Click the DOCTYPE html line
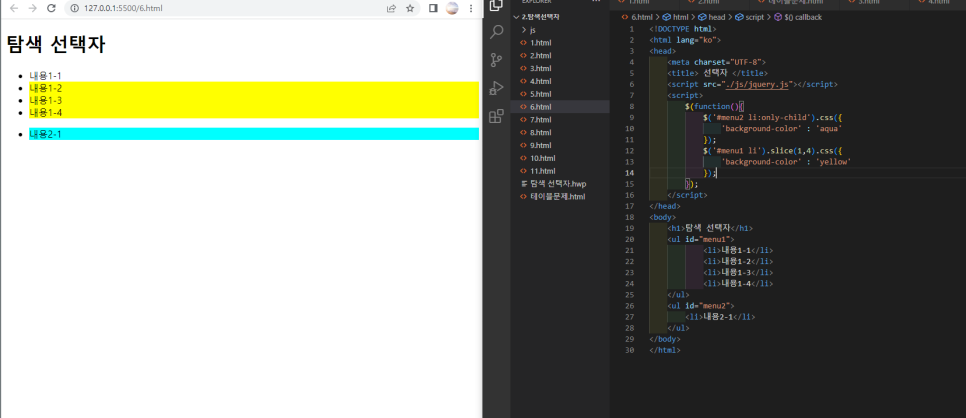This screenshot has height=418, width=966. tap(683, 29)
